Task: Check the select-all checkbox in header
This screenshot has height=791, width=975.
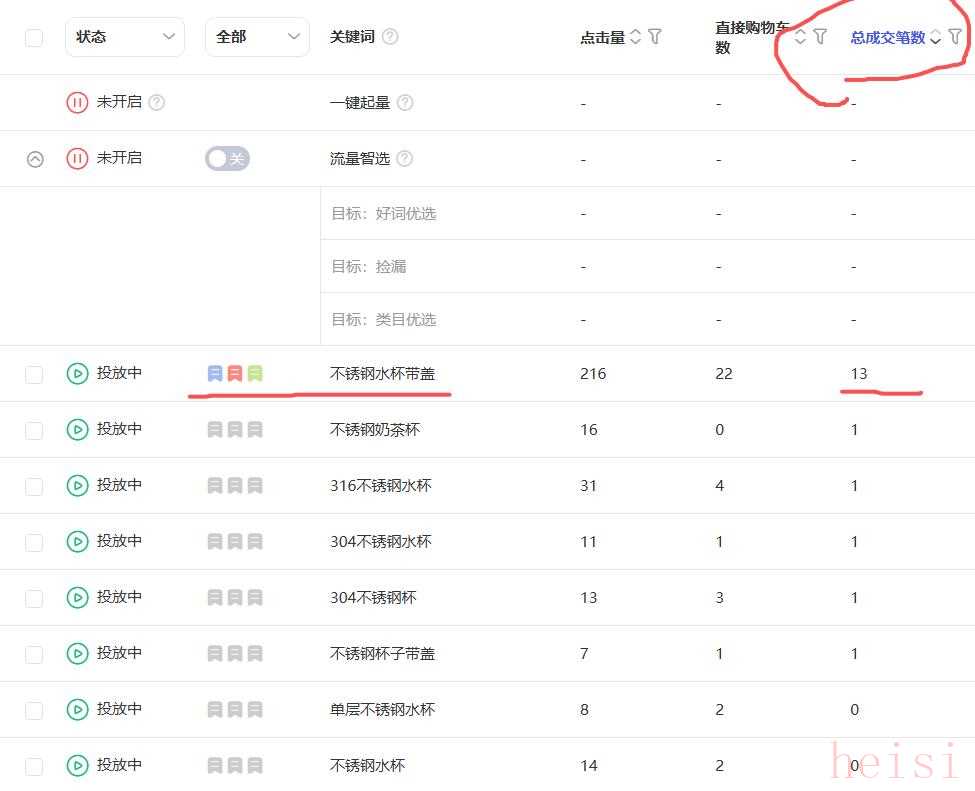Action: 34,37
